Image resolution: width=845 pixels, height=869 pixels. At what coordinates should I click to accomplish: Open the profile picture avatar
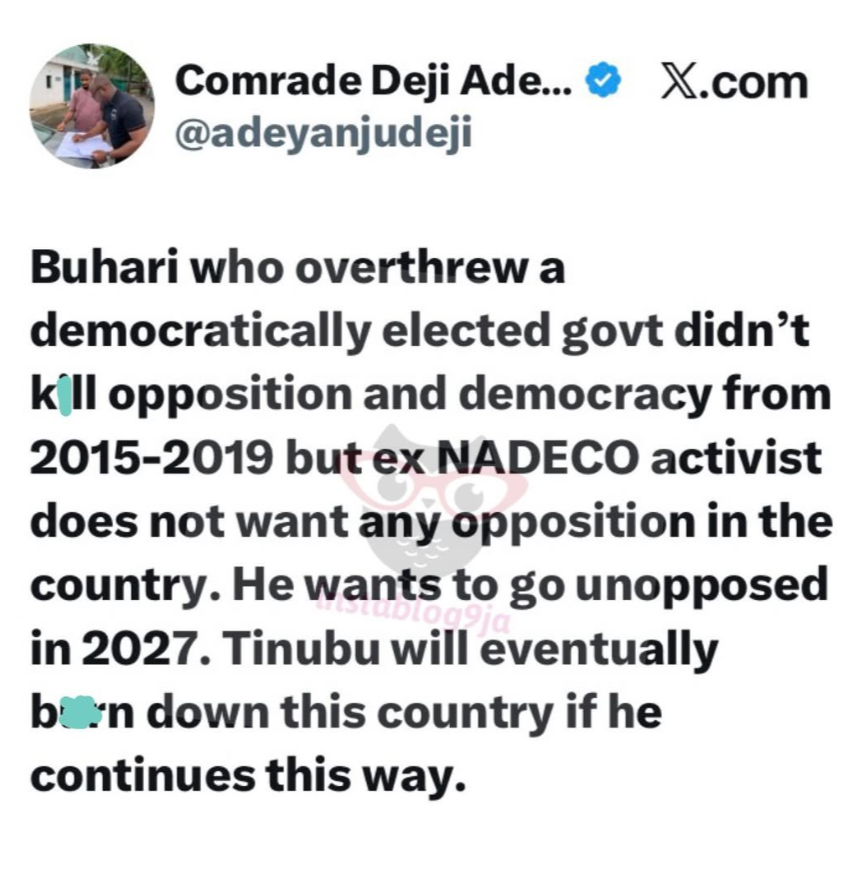pyautogui.click(x=92, y=106)
